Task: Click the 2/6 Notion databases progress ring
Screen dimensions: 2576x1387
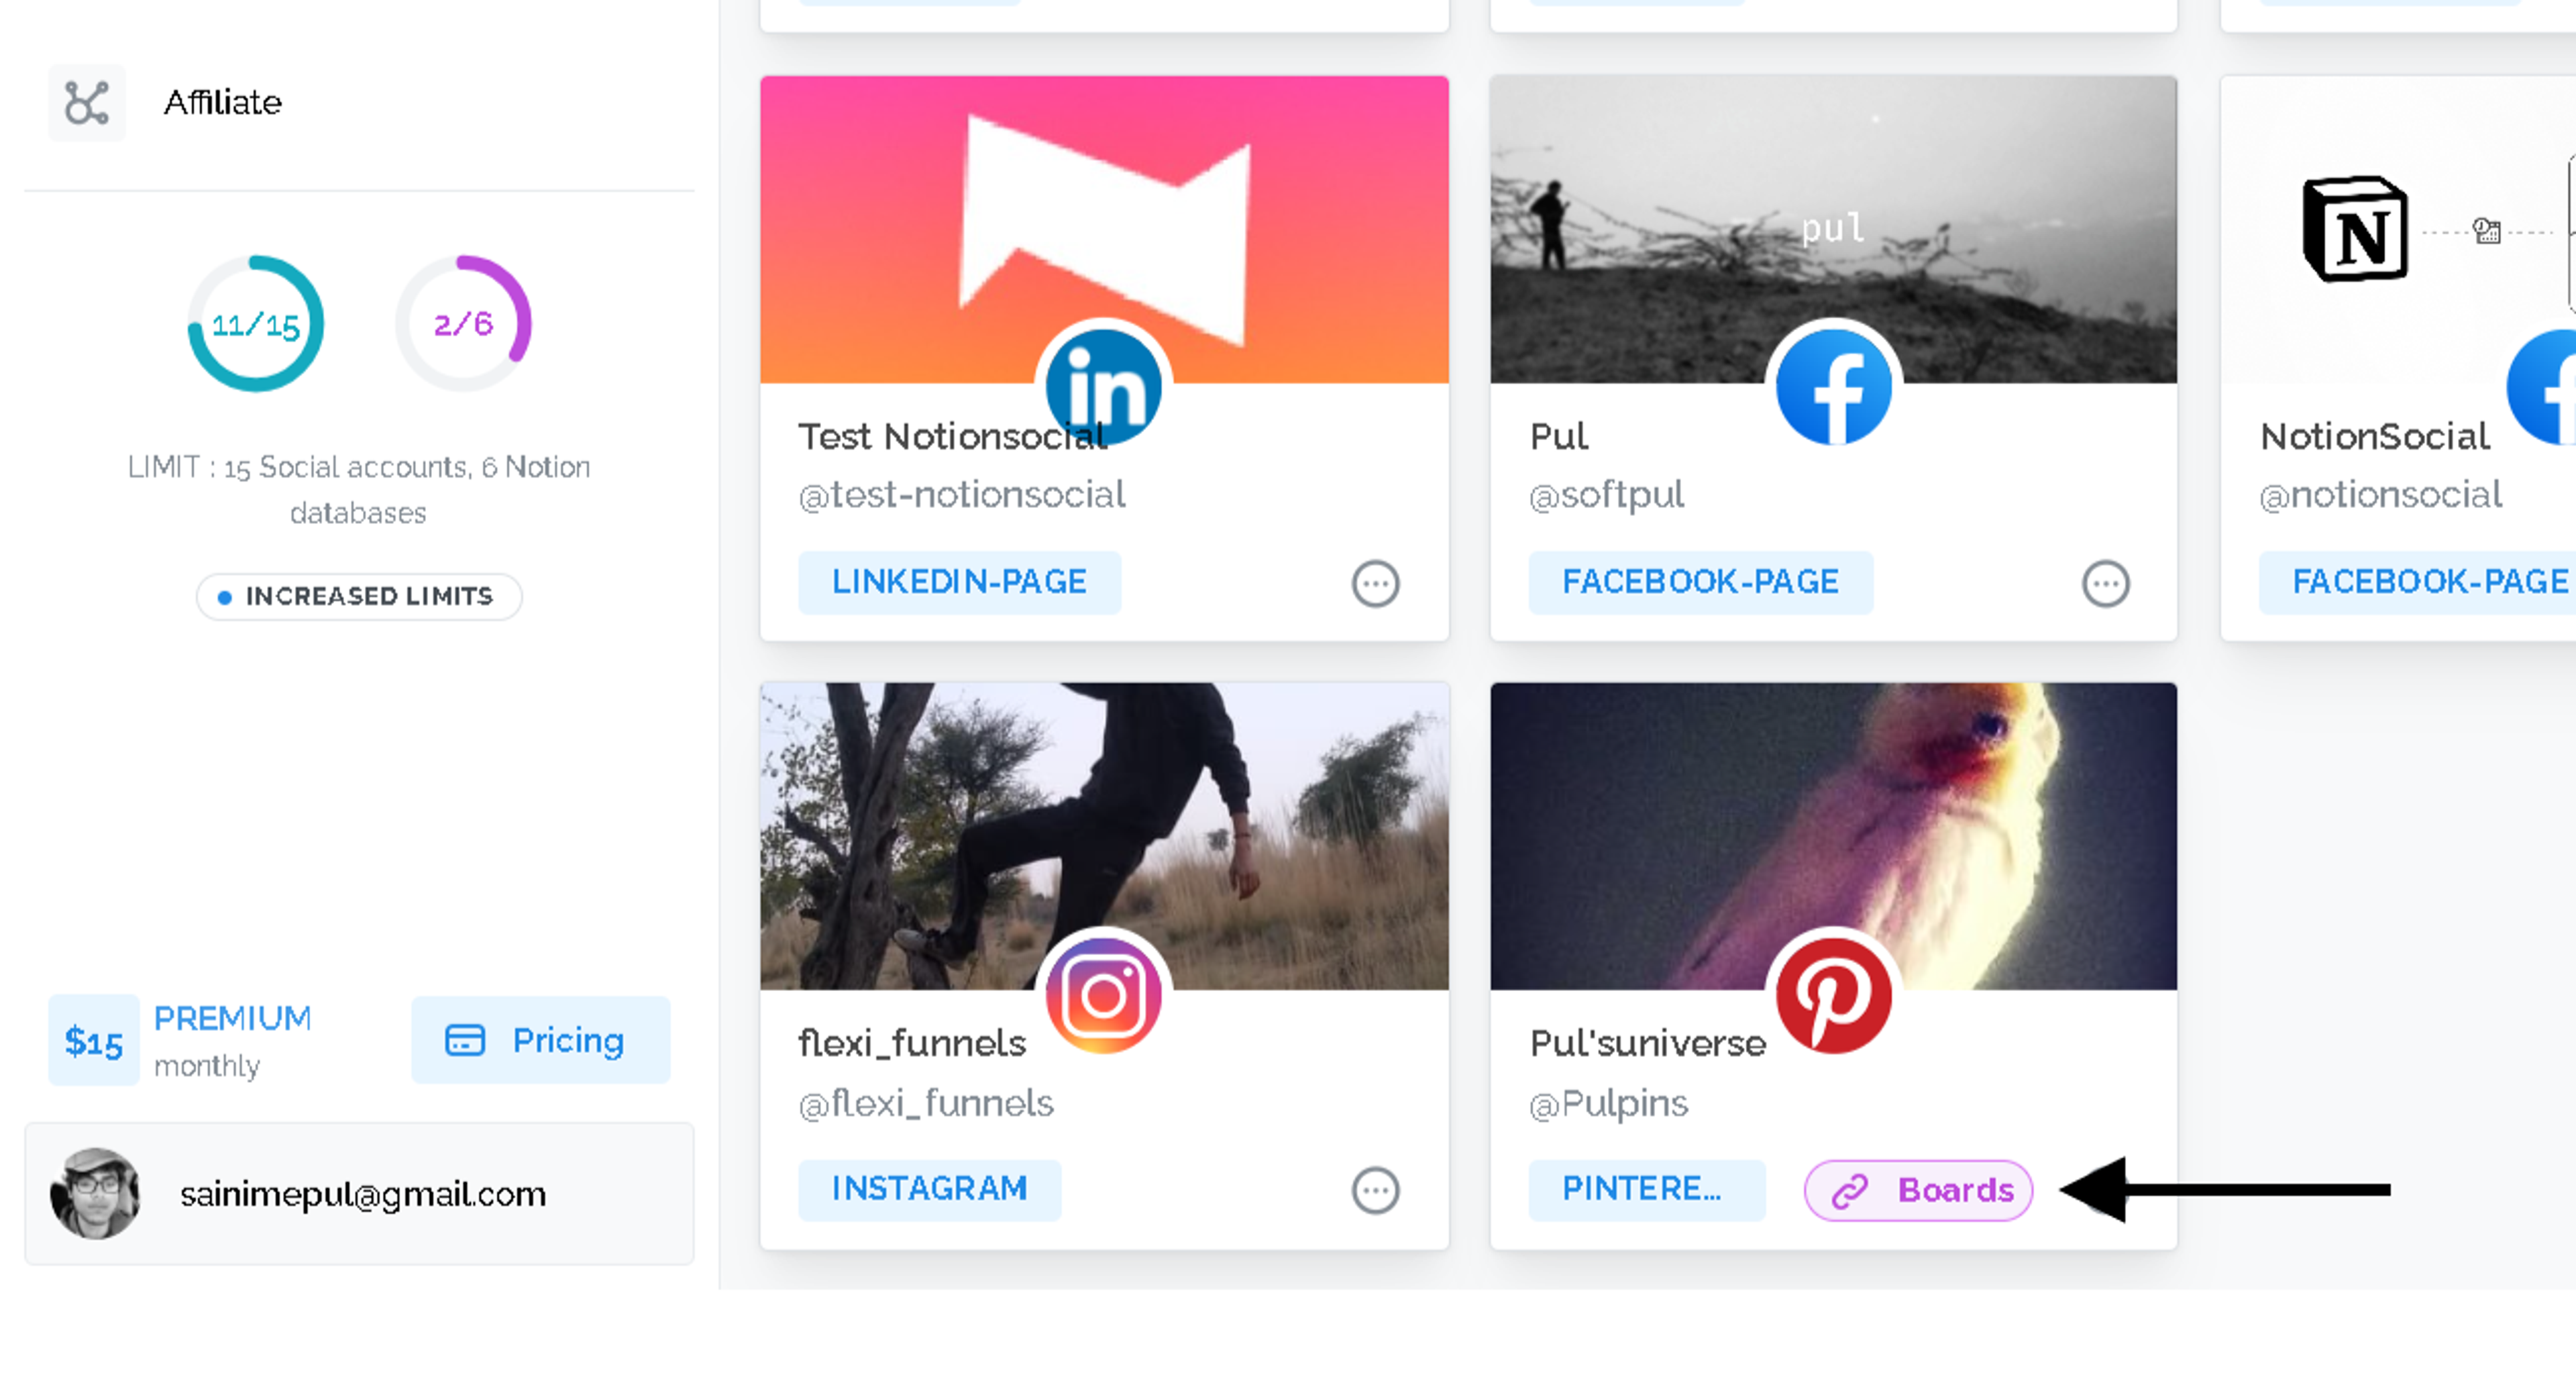Action: 463,324
